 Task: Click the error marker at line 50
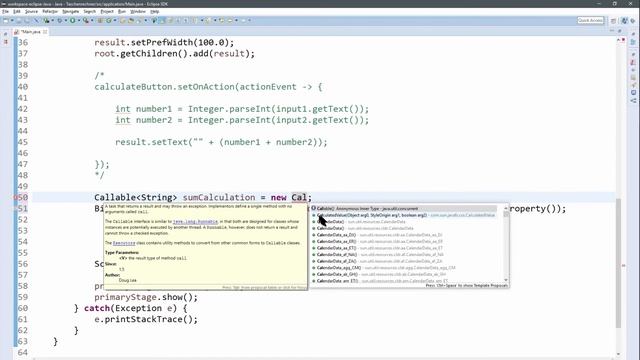pyautogui.click(x=16, y=198)
